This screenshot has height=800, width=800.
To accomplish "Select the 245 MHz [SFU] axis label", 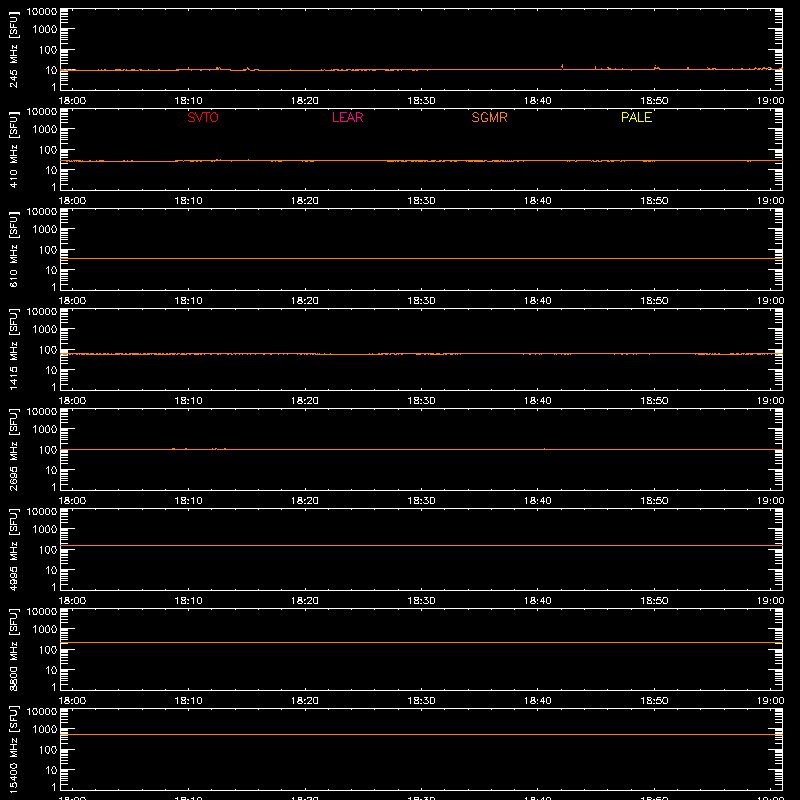I will coord(14,49).
